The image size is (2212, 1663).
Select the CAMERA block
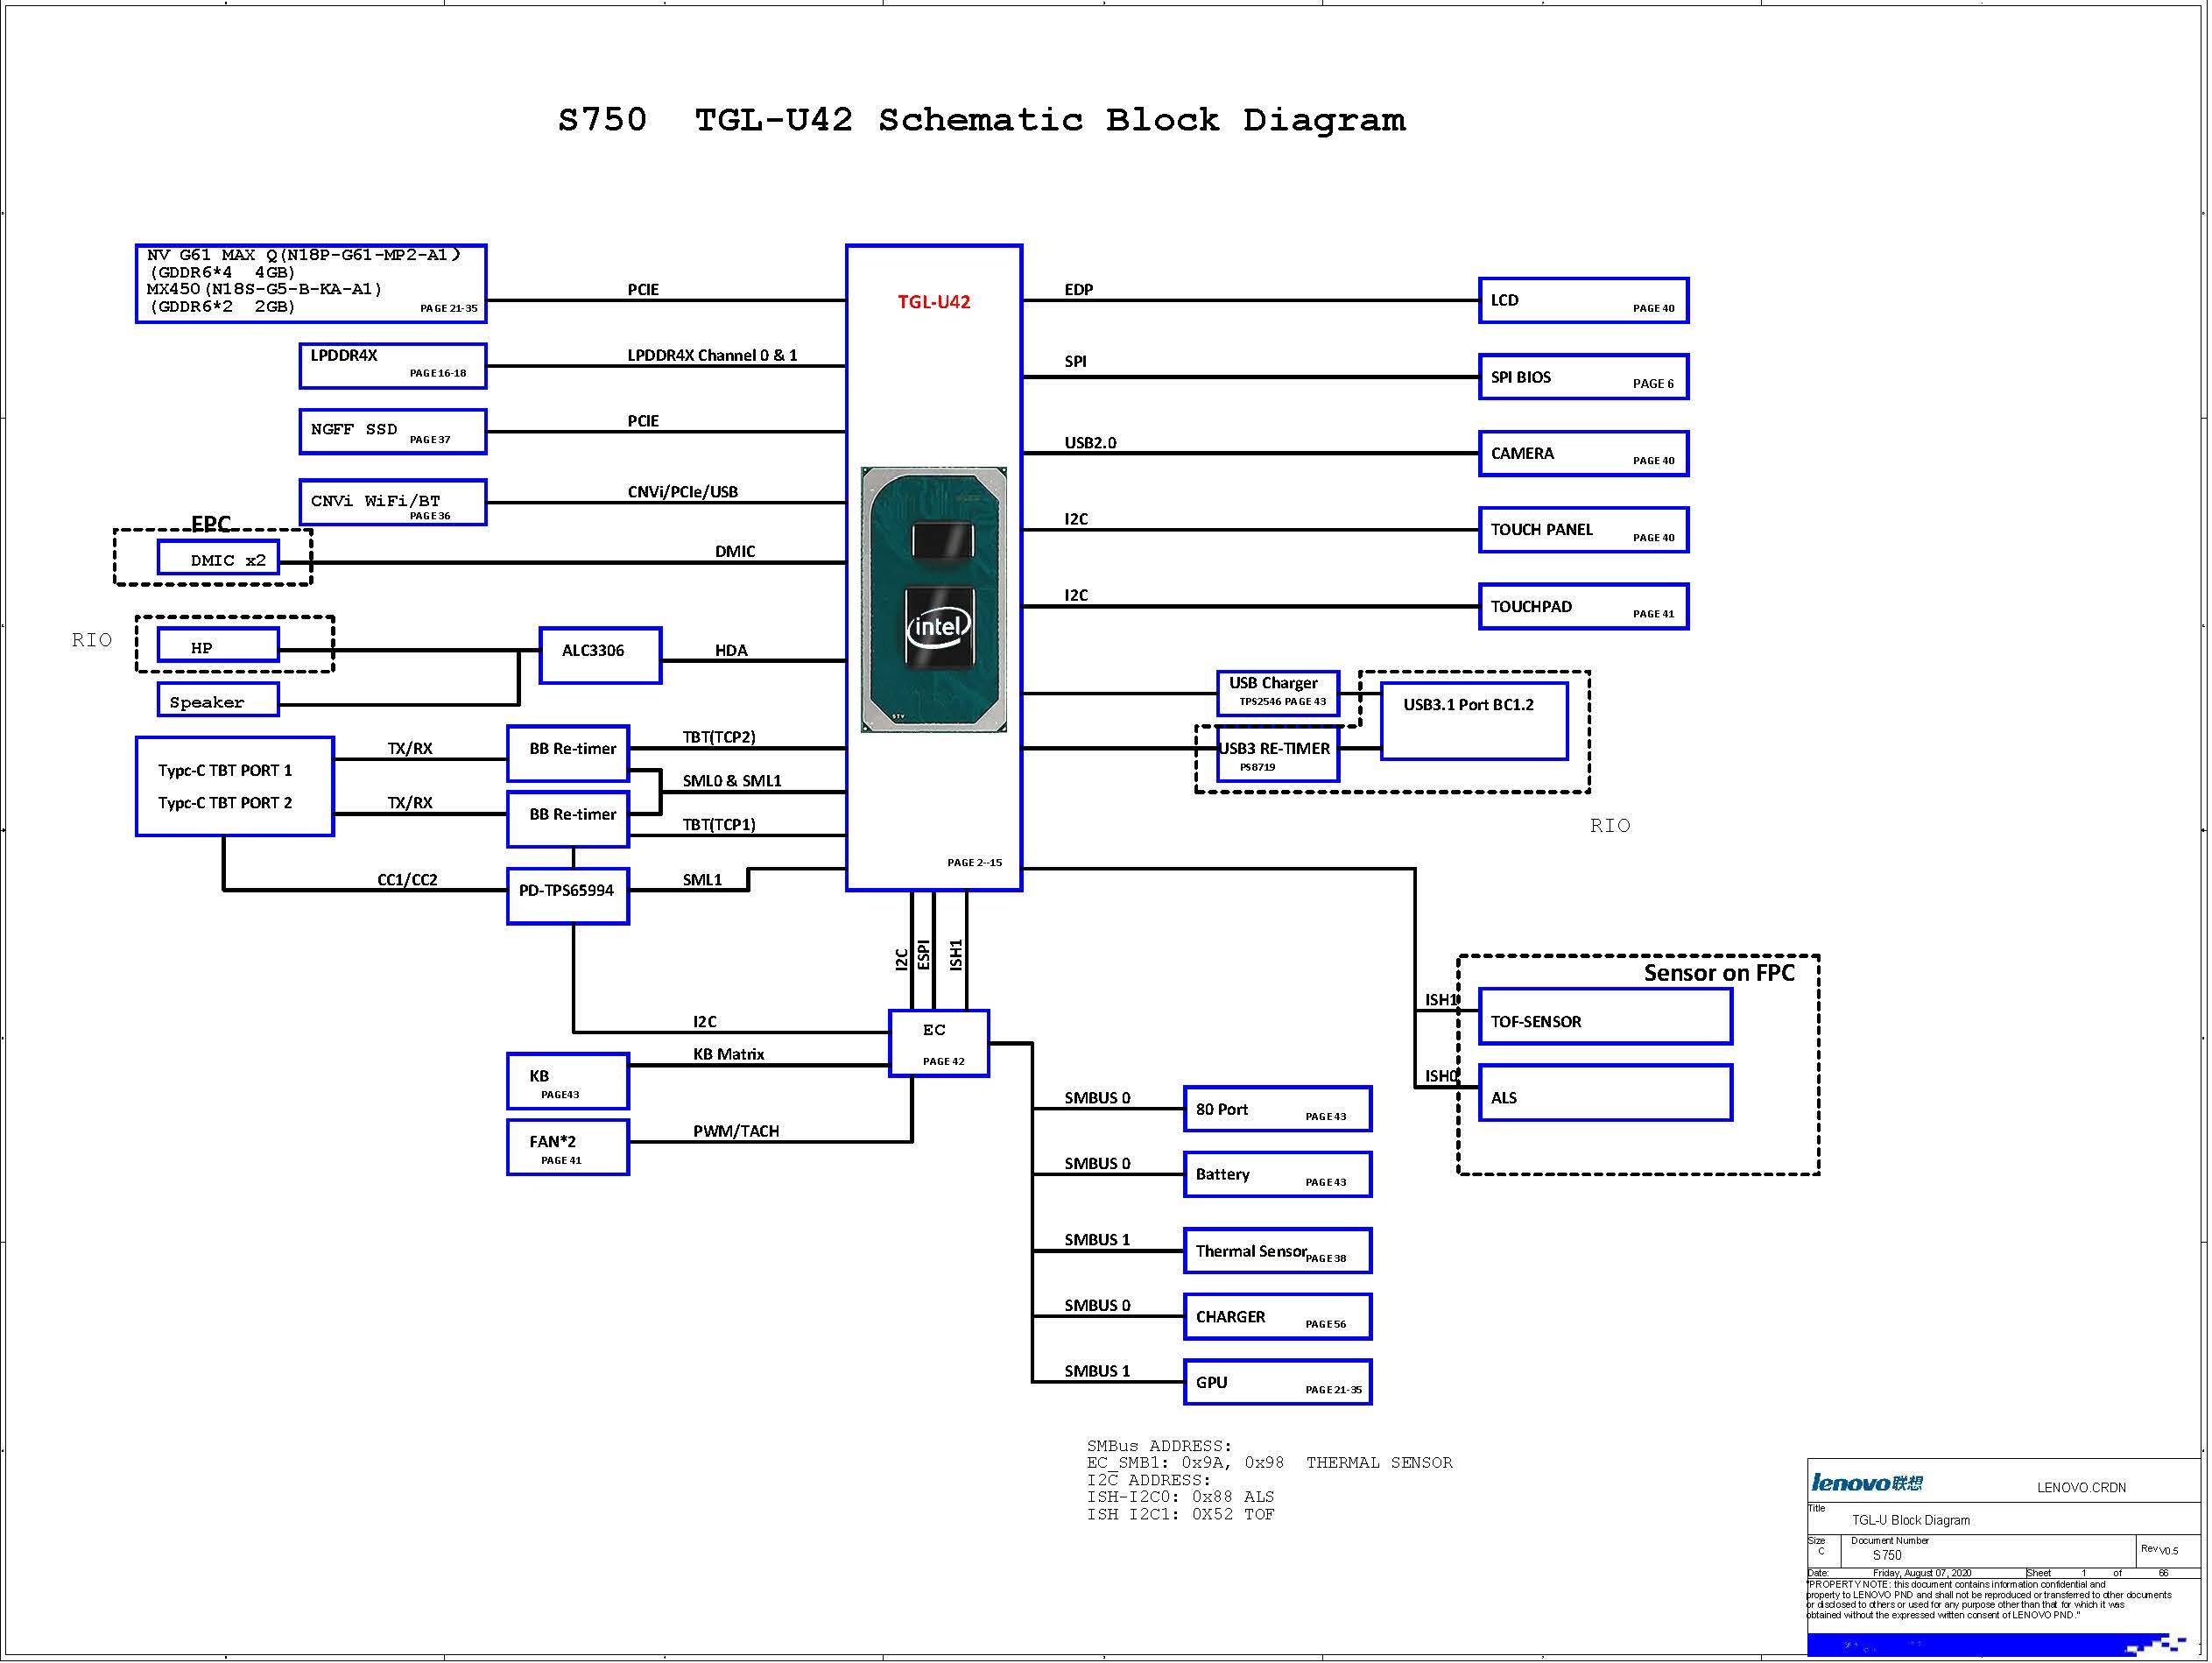point(1584,454)
